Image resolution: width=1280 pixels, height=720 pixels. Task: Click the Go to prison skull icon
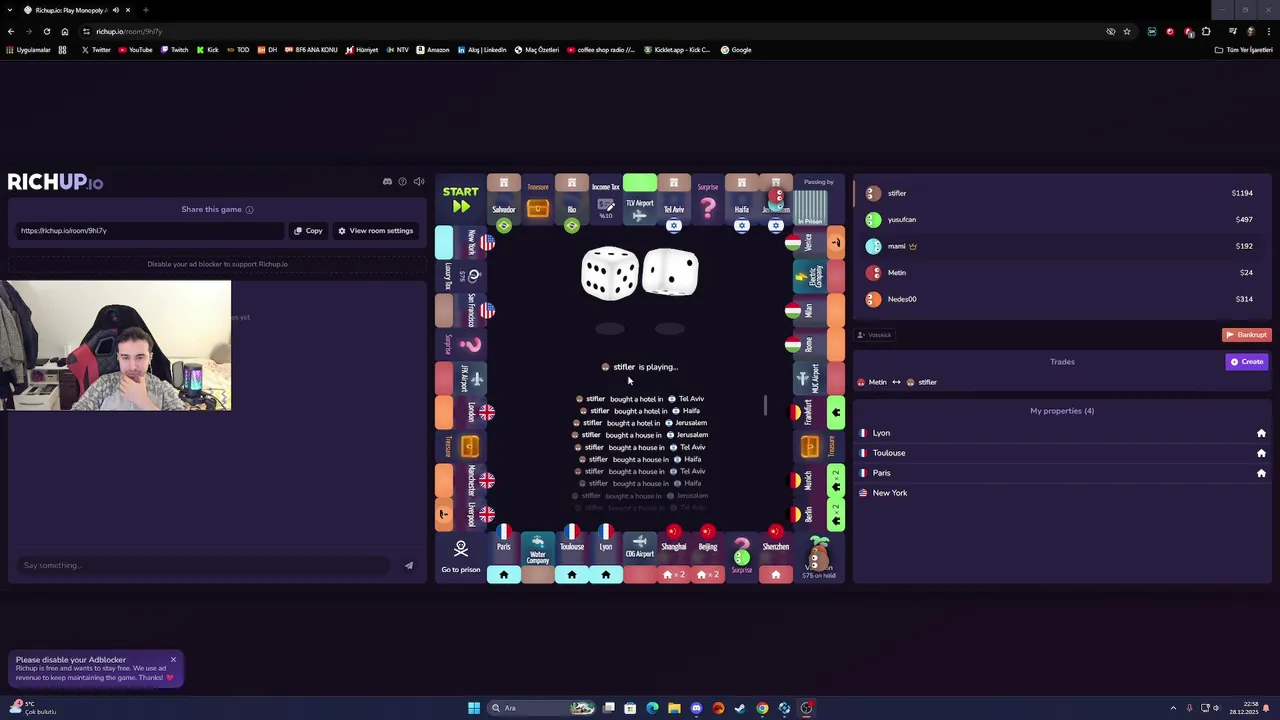coord(461,549)
